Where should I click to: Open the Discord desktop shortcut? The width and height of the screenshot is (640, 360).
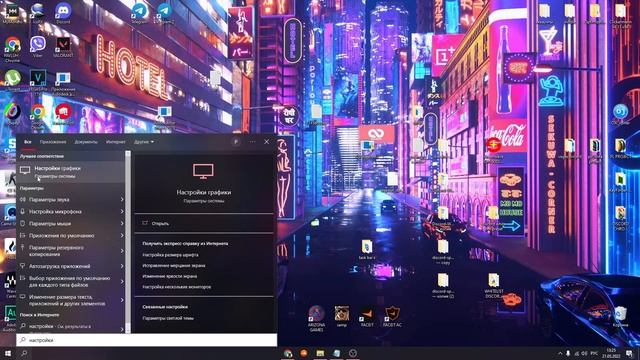63,13
